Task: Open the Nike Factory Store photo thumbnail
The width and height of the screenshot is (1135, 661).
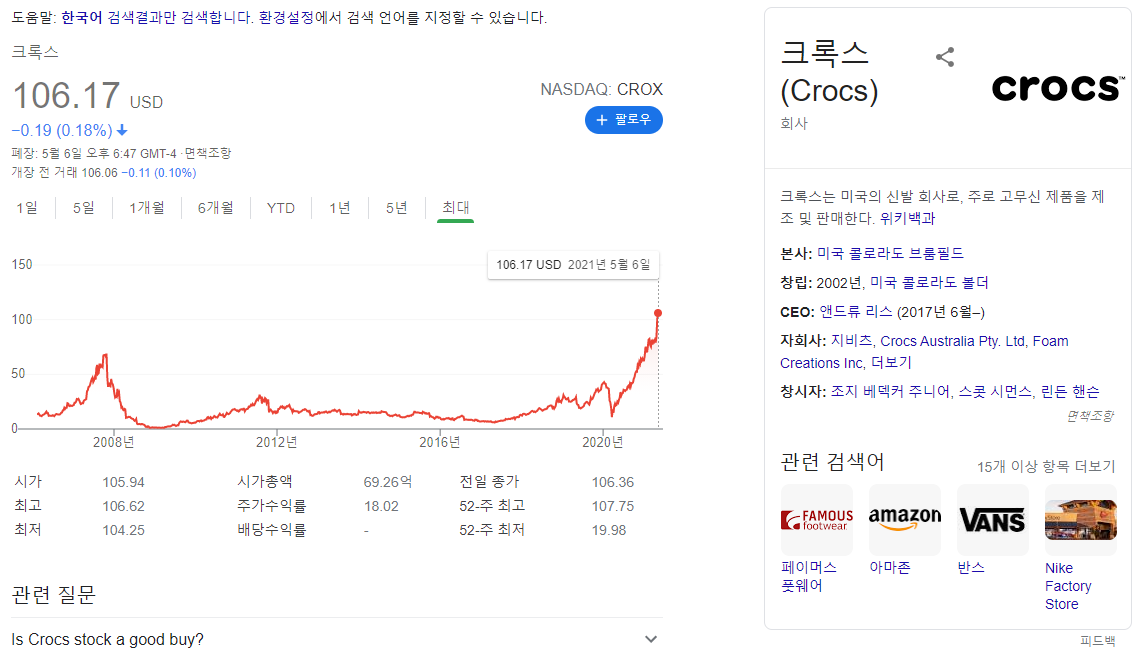Action: click(1081, 520)
